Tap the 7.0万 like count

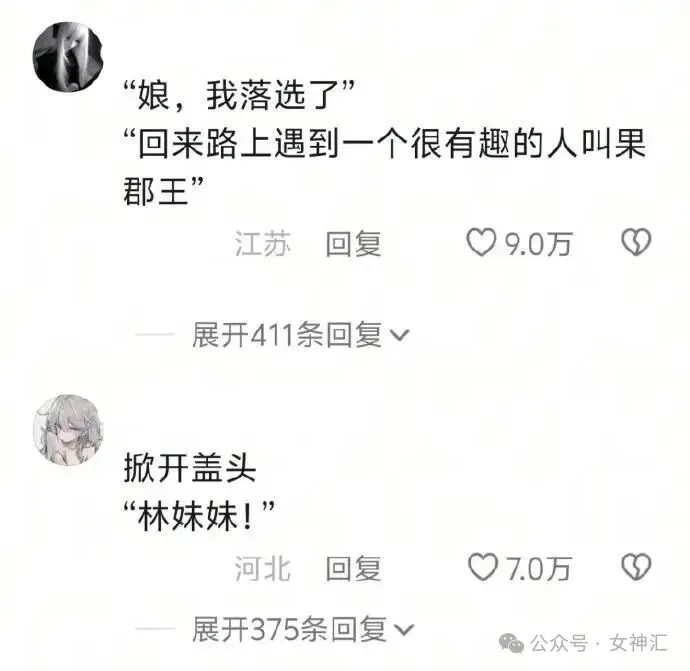[539, 568]
